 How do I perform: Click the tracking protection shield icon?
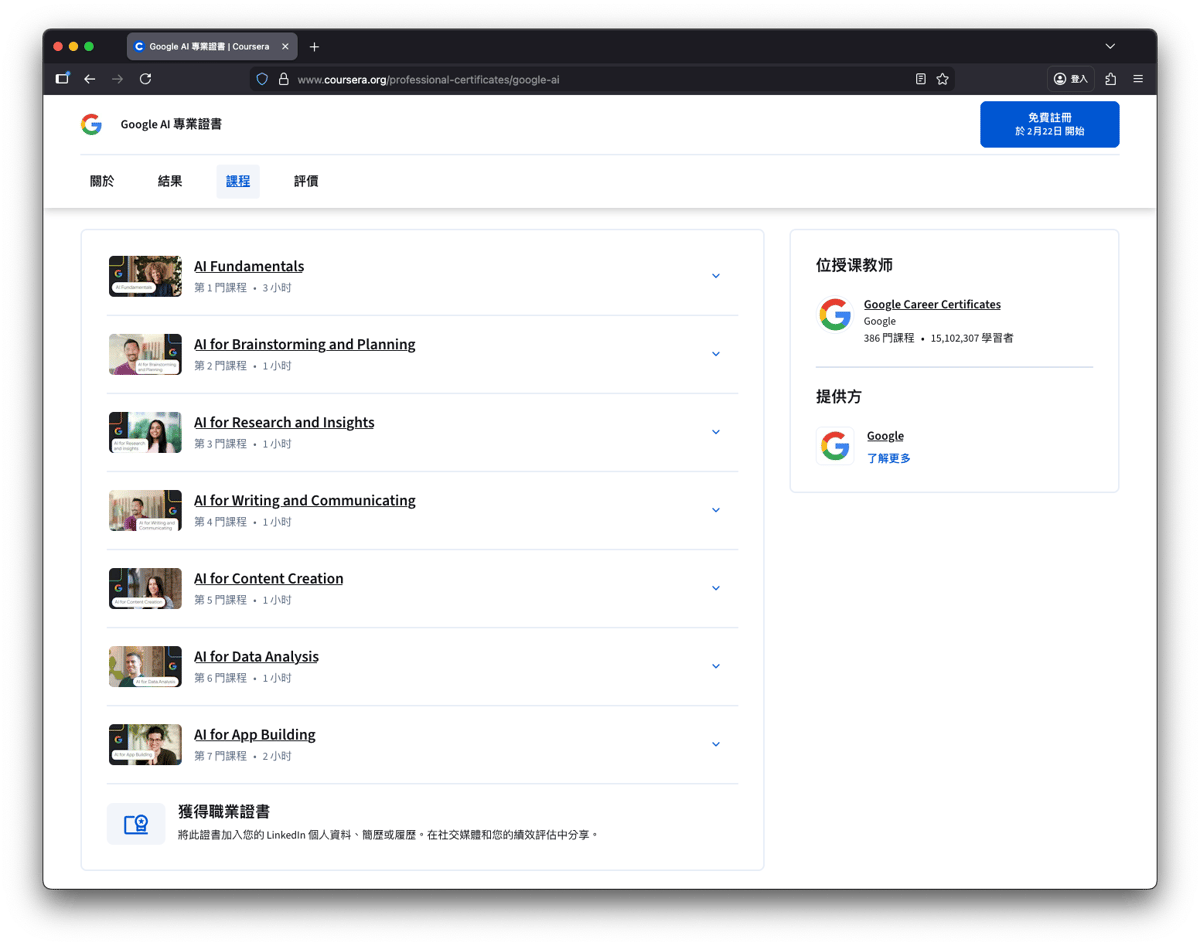262,79
